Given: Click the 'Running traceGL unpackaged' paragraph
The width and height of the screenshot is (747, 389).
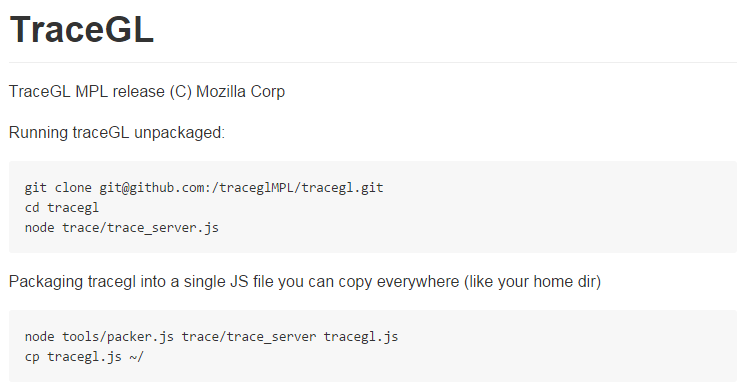Looking at the screenshot, I should click(x=117, y=132).
